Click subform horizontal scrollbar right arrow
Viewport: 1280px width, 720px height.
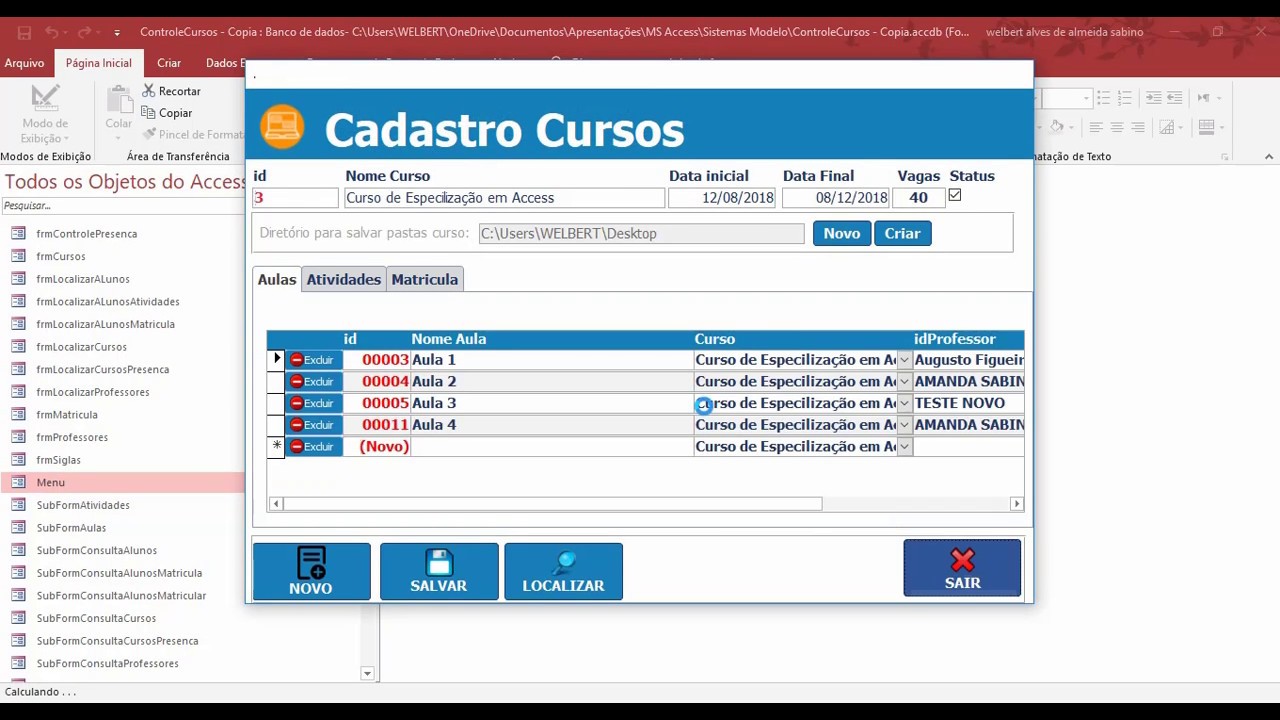tap(1017, 504)
